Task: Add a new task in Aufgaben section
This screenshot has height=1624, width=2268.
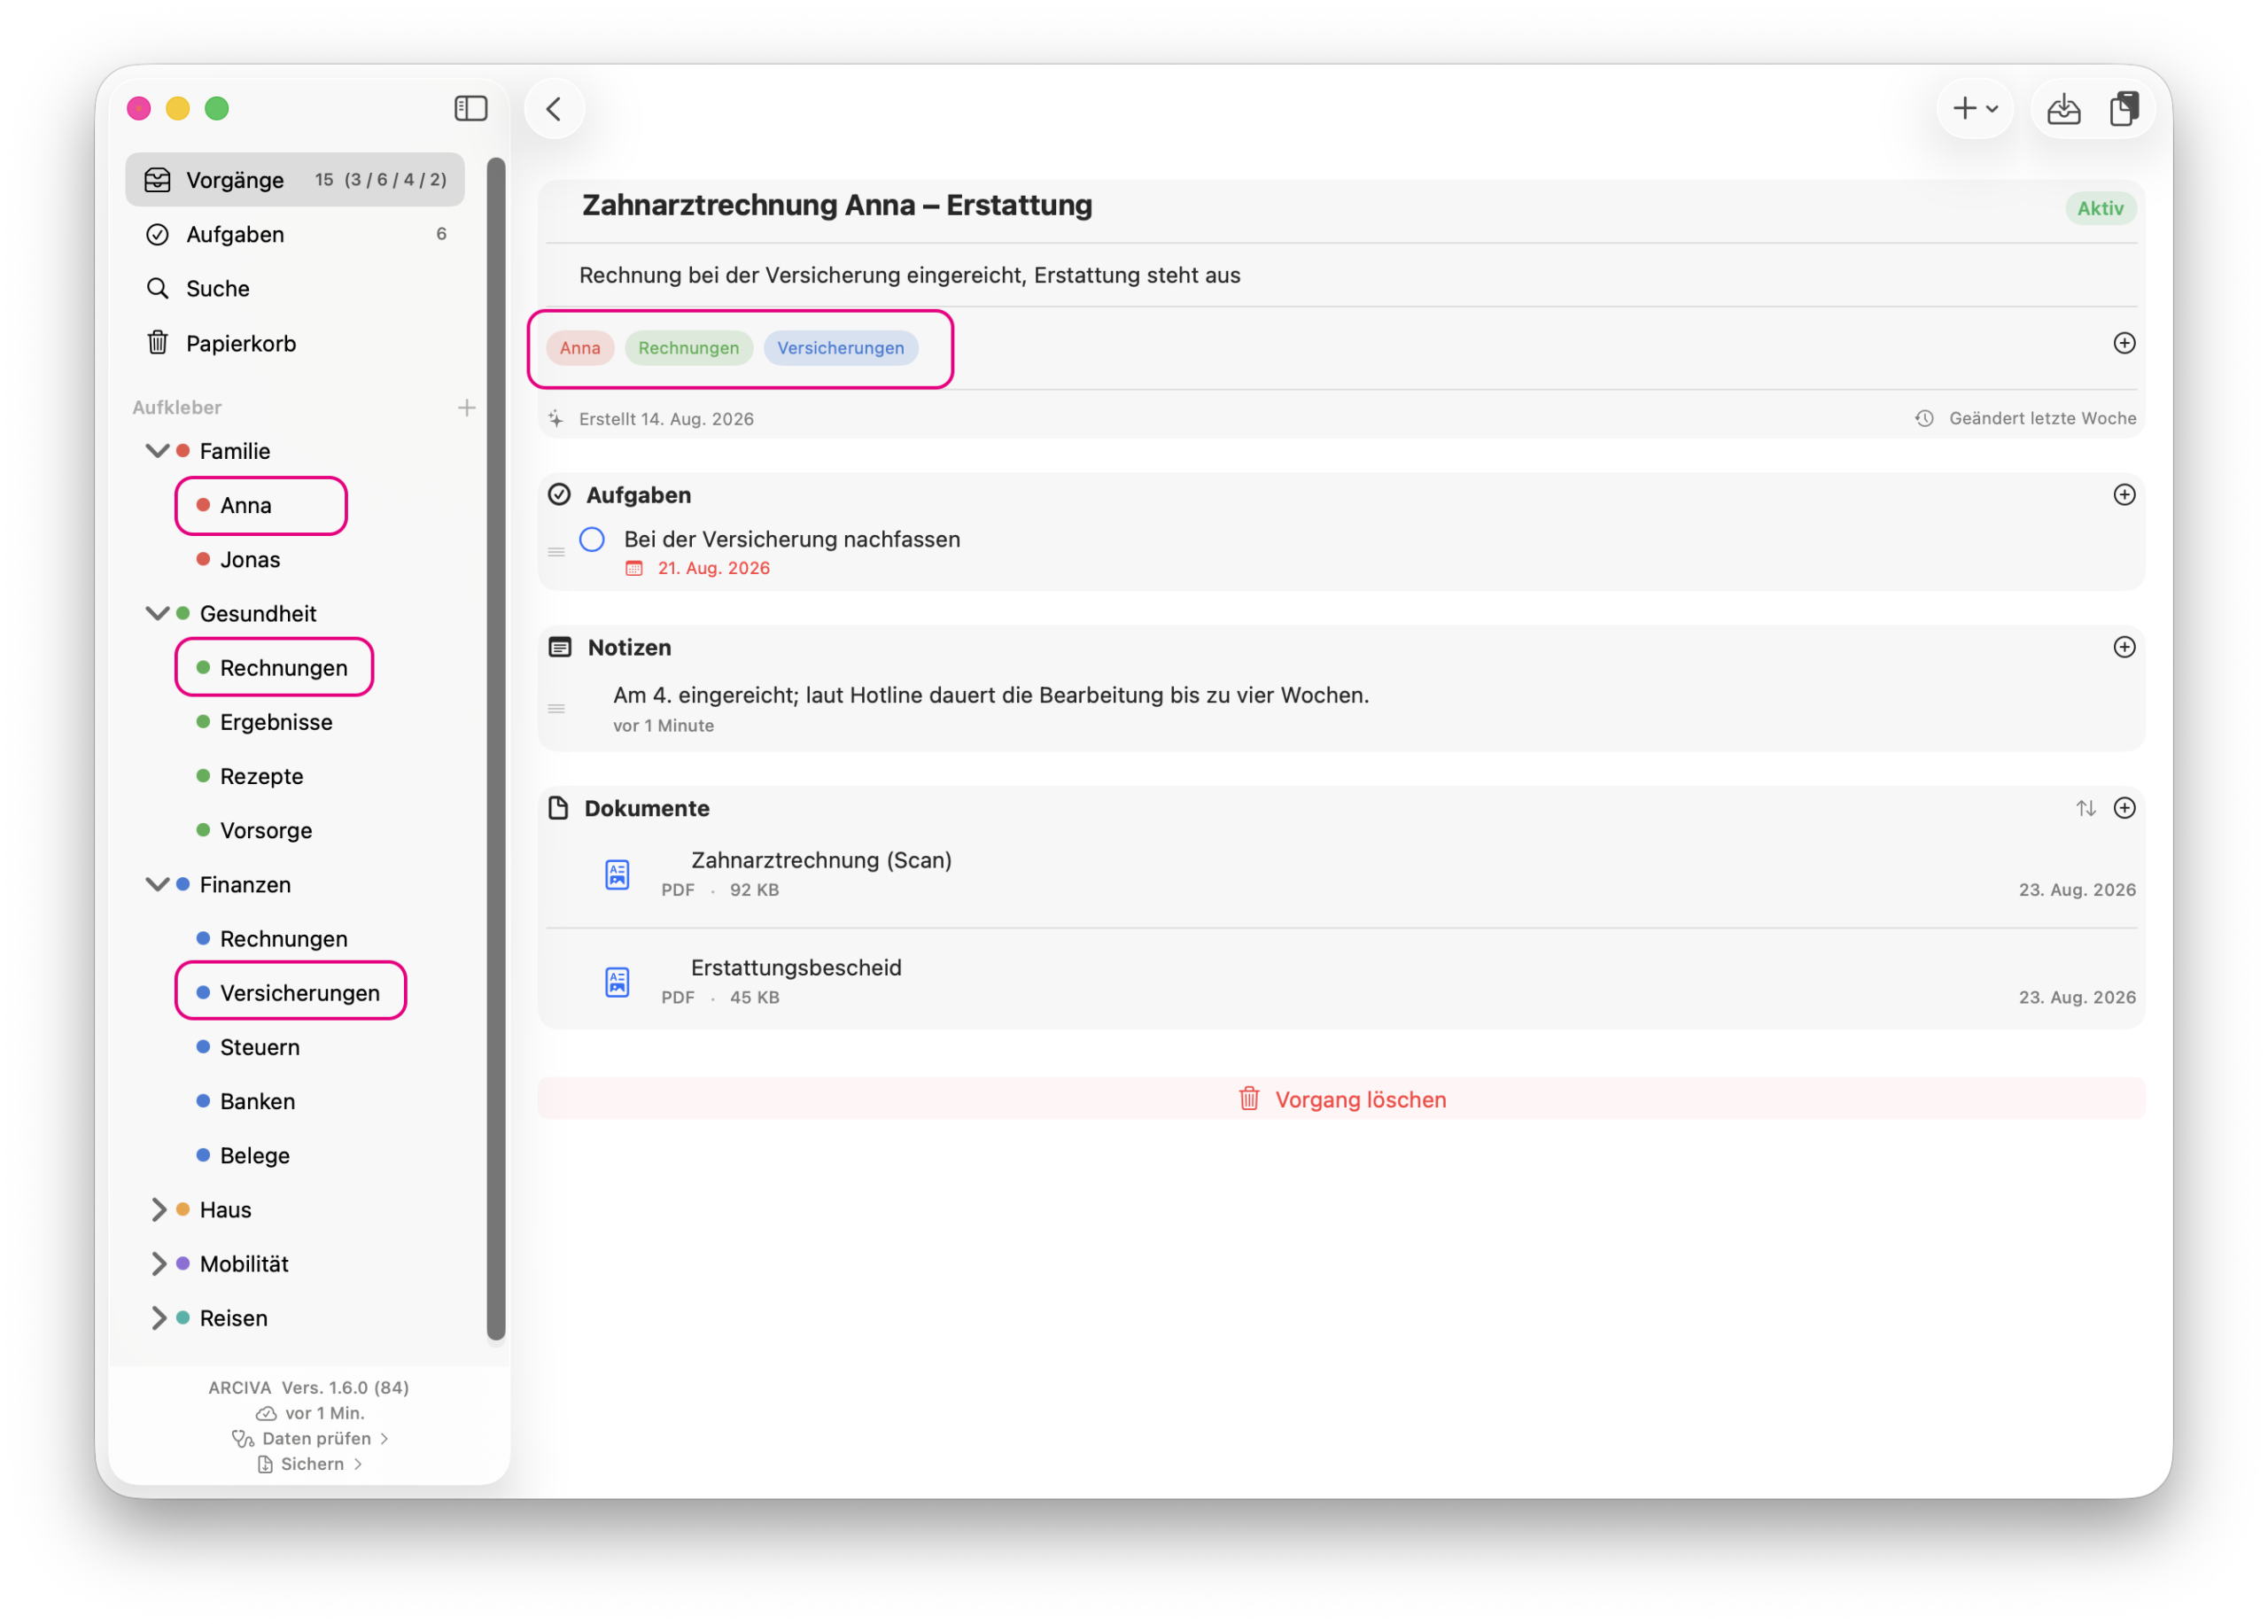Action: [2124, 495]
